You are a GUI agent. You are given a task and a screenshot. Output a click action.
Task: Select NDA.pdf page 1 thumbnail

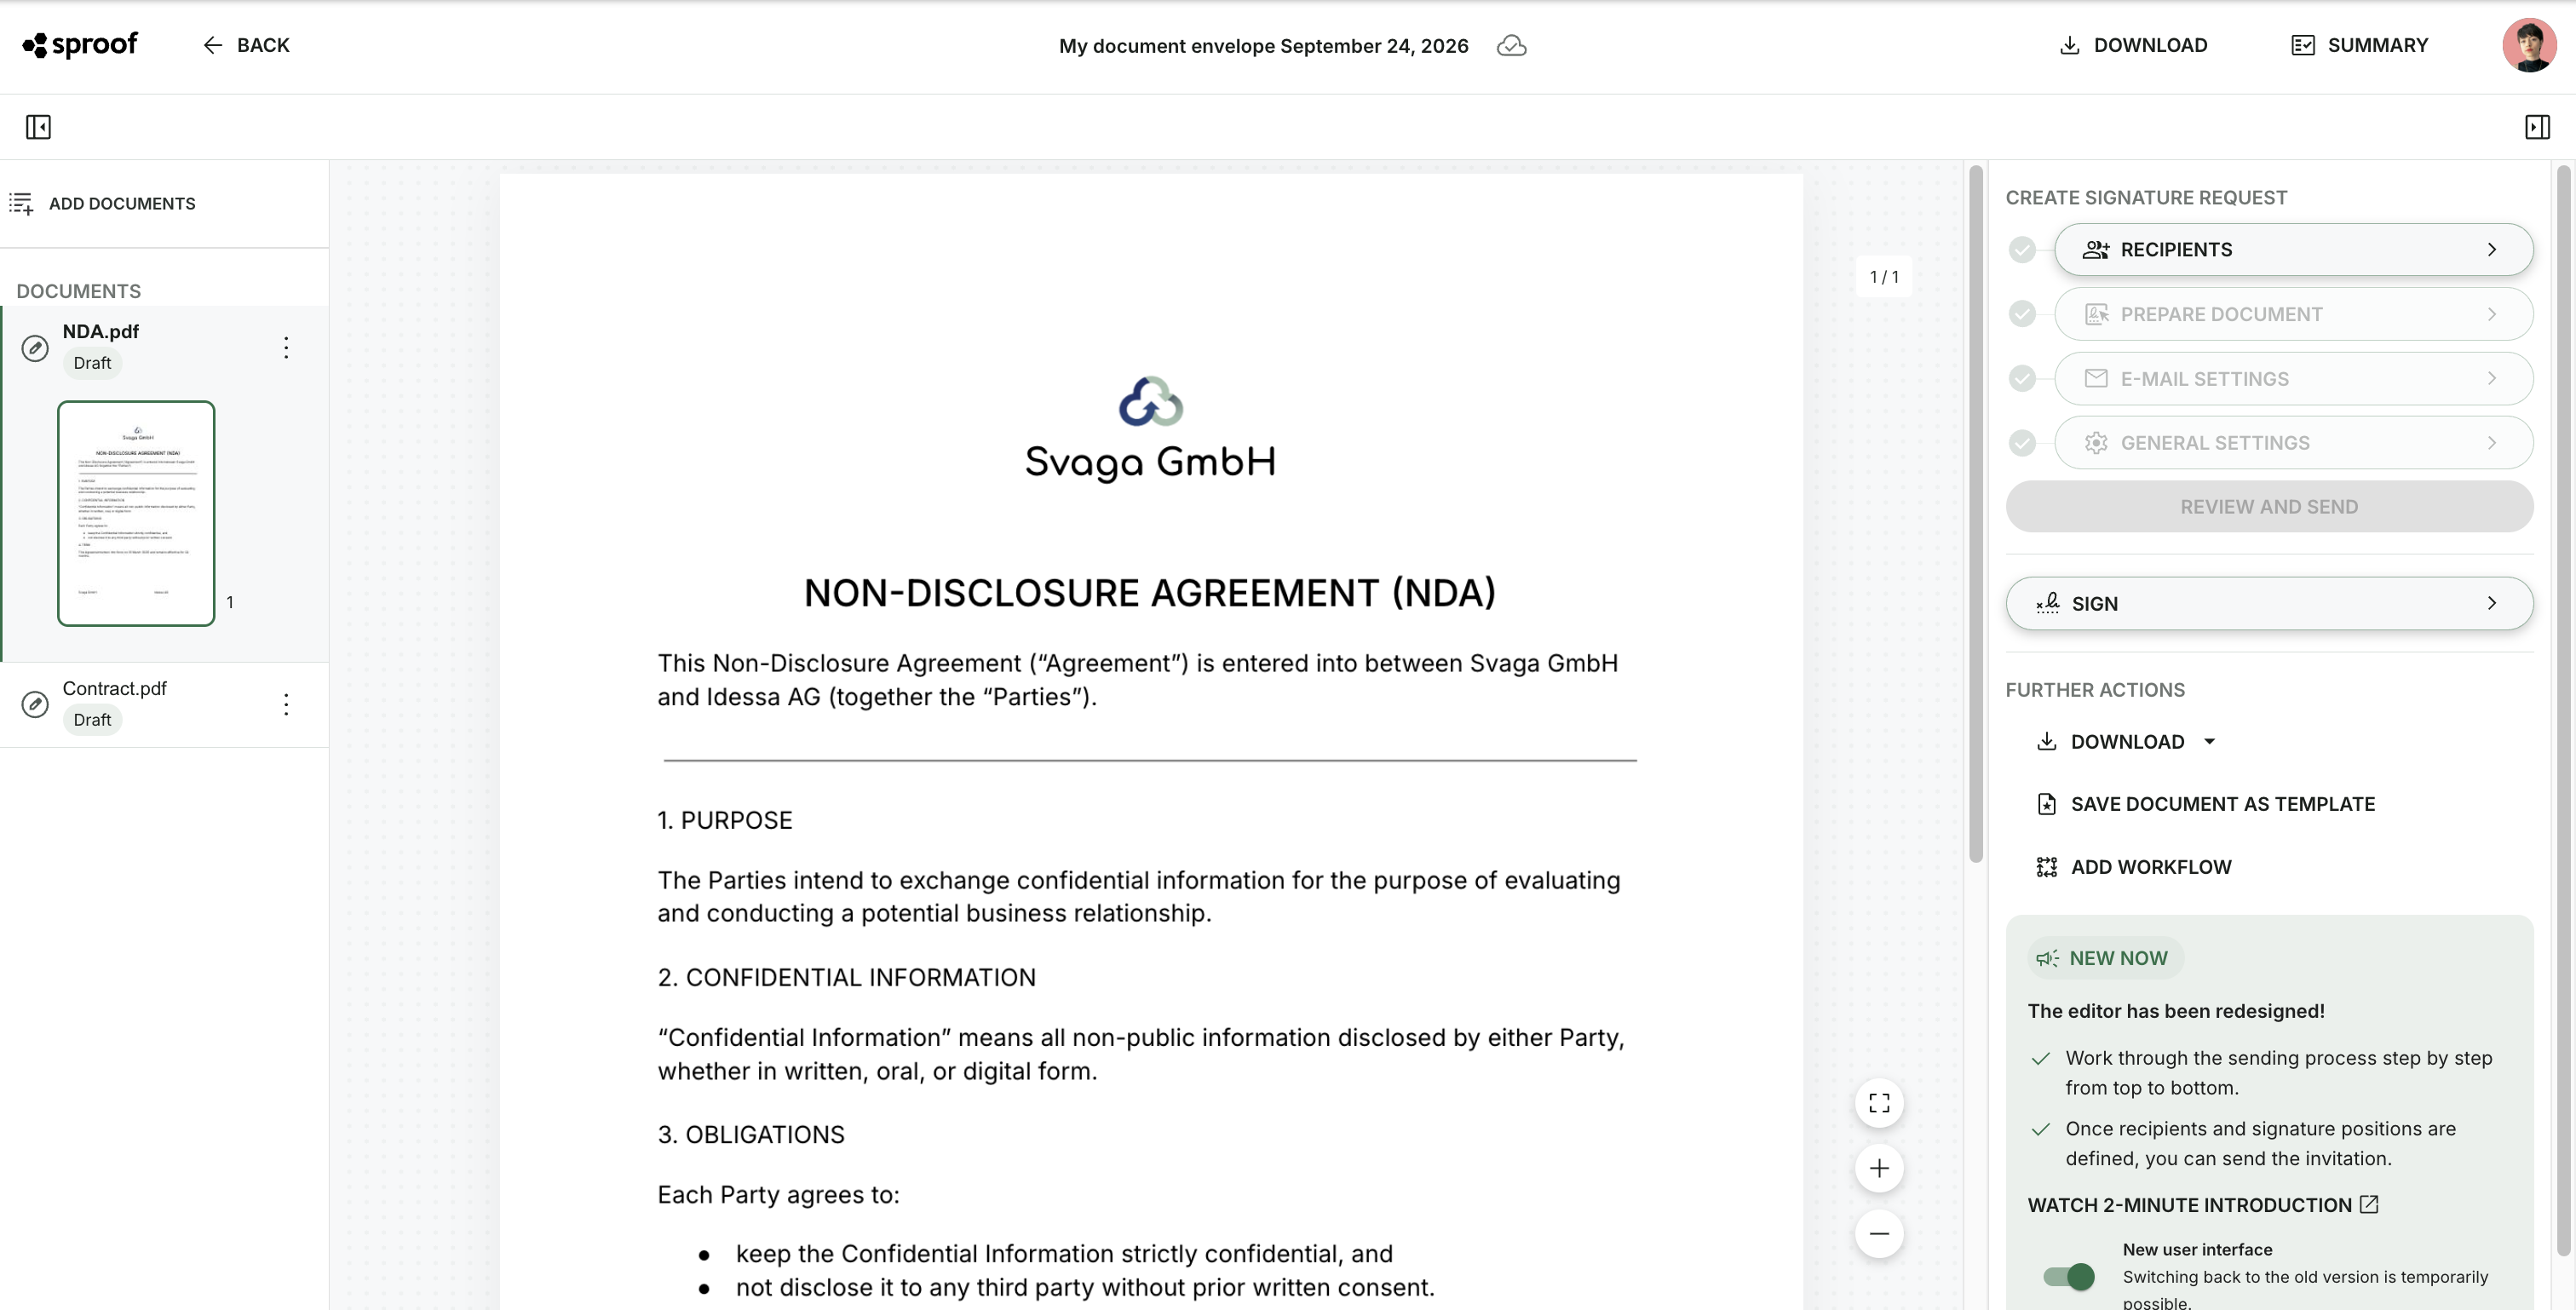pyautogui.click(x=136, y=513)
